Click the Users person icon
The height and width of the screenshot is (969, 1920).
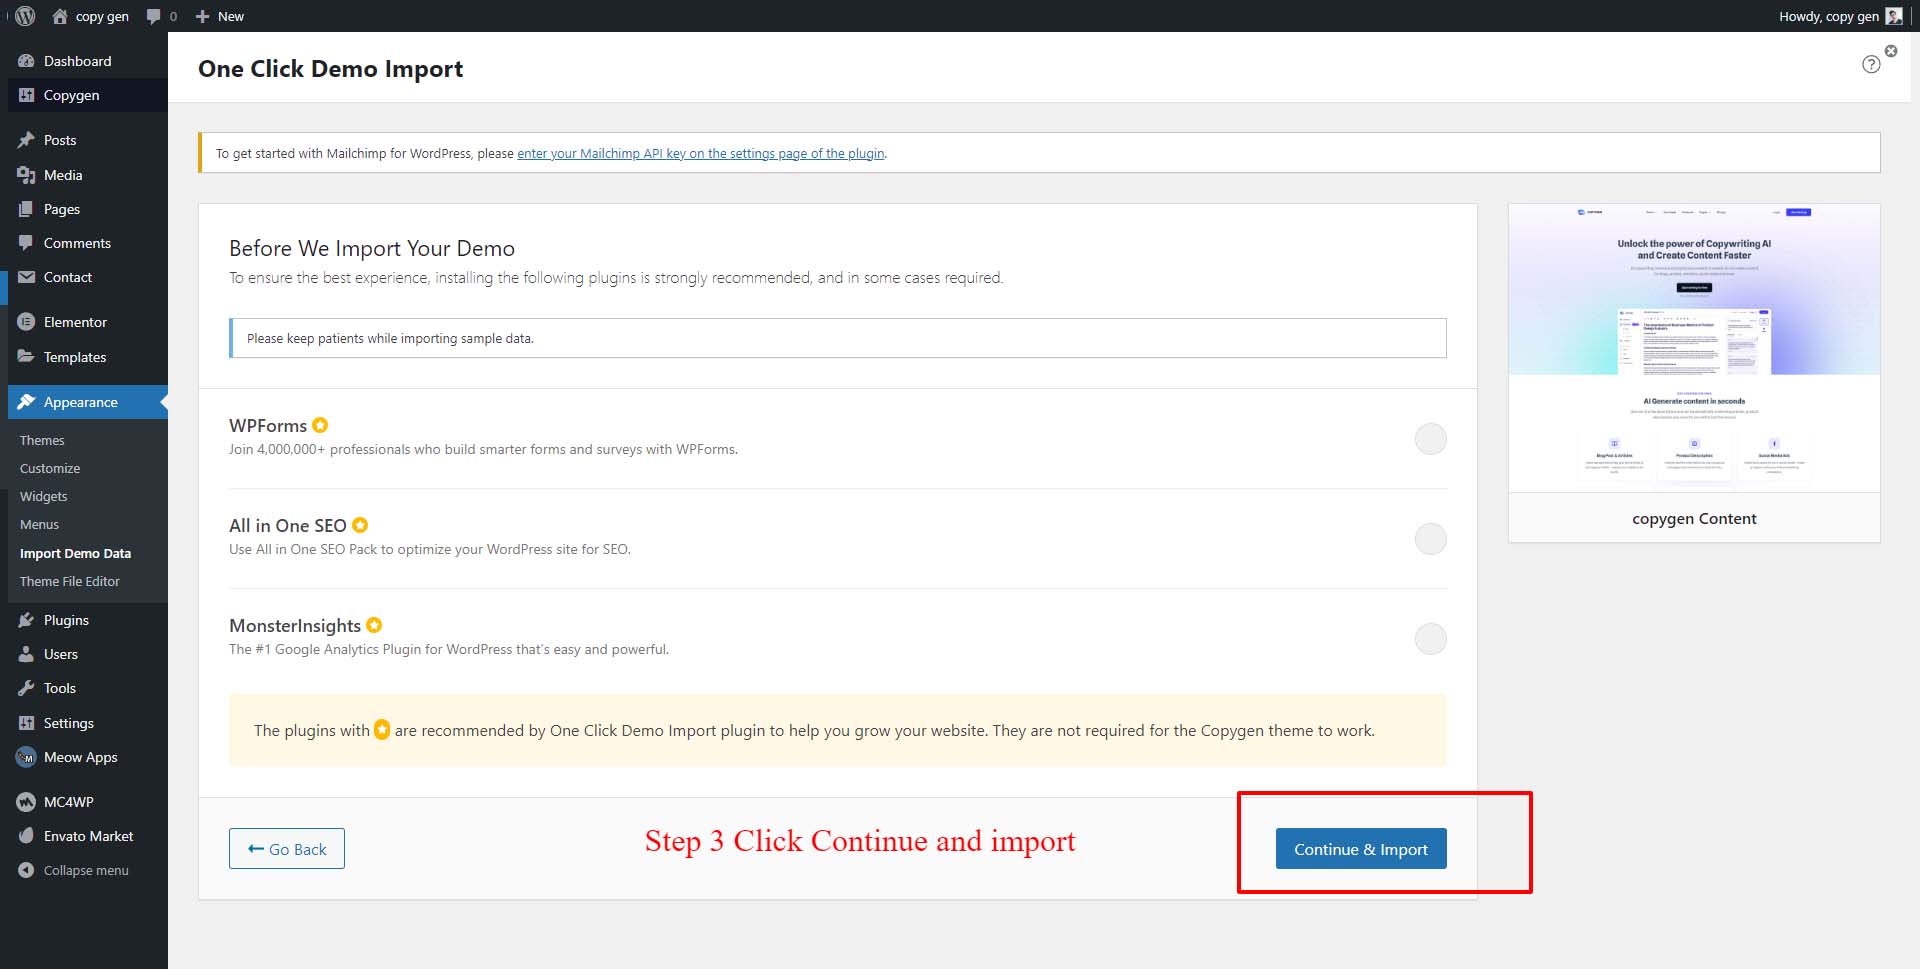pyautogui.click(x=26, y=654)
